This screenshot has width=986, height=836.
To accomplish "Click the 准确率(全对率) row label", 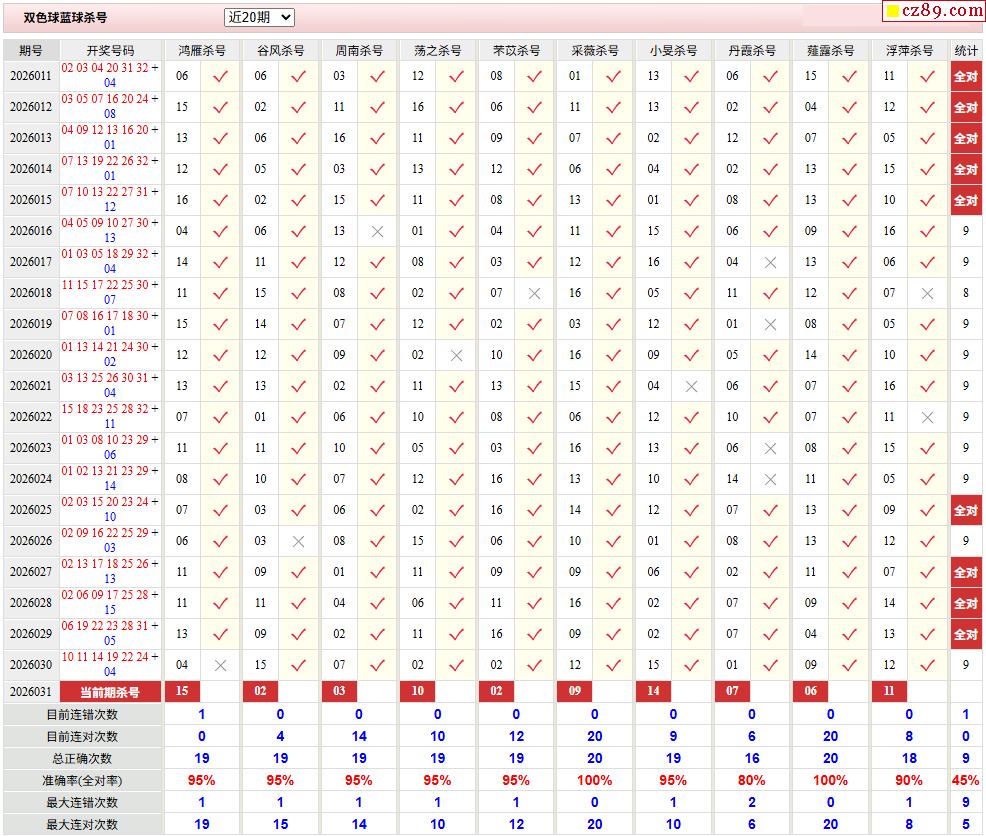I will point(83,780).
